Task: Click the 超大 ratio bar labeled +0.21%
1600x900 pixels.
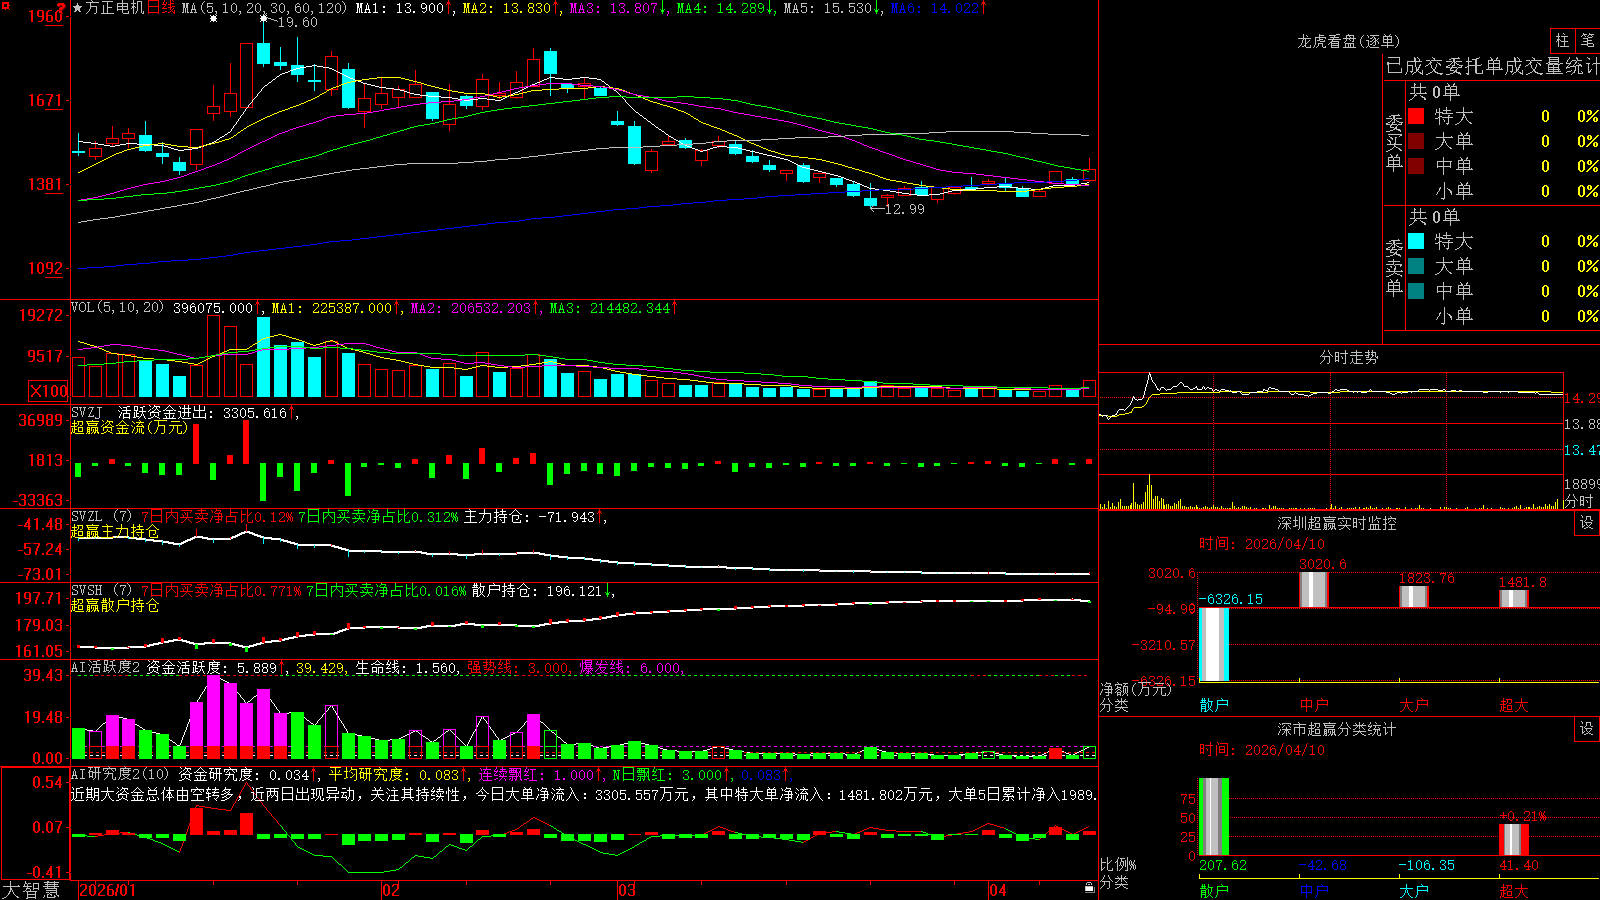Action: pyautogui.click(x=1514, y=839)
